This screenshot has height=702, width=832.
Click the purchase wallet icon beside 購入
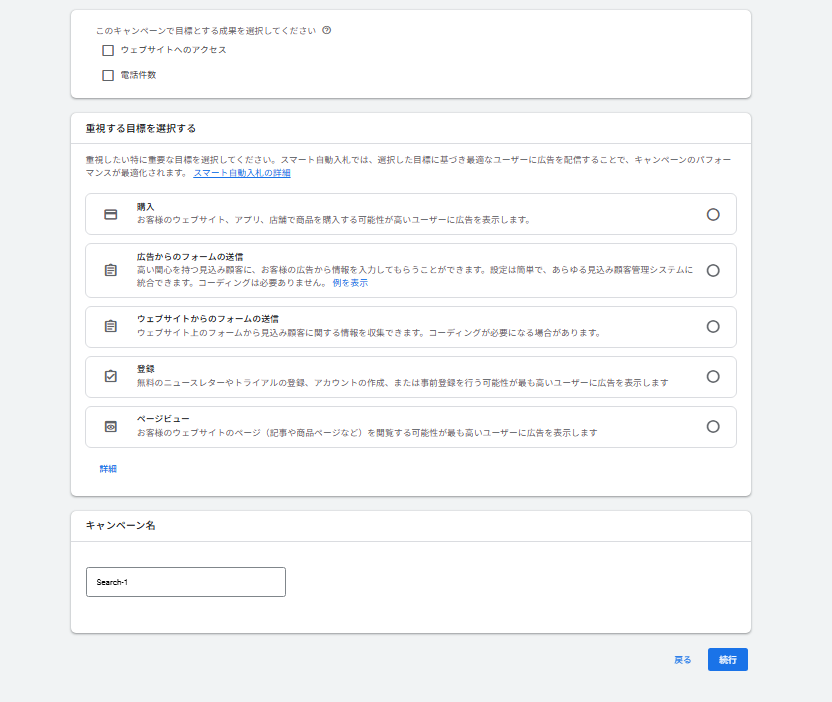pos(110,213)
